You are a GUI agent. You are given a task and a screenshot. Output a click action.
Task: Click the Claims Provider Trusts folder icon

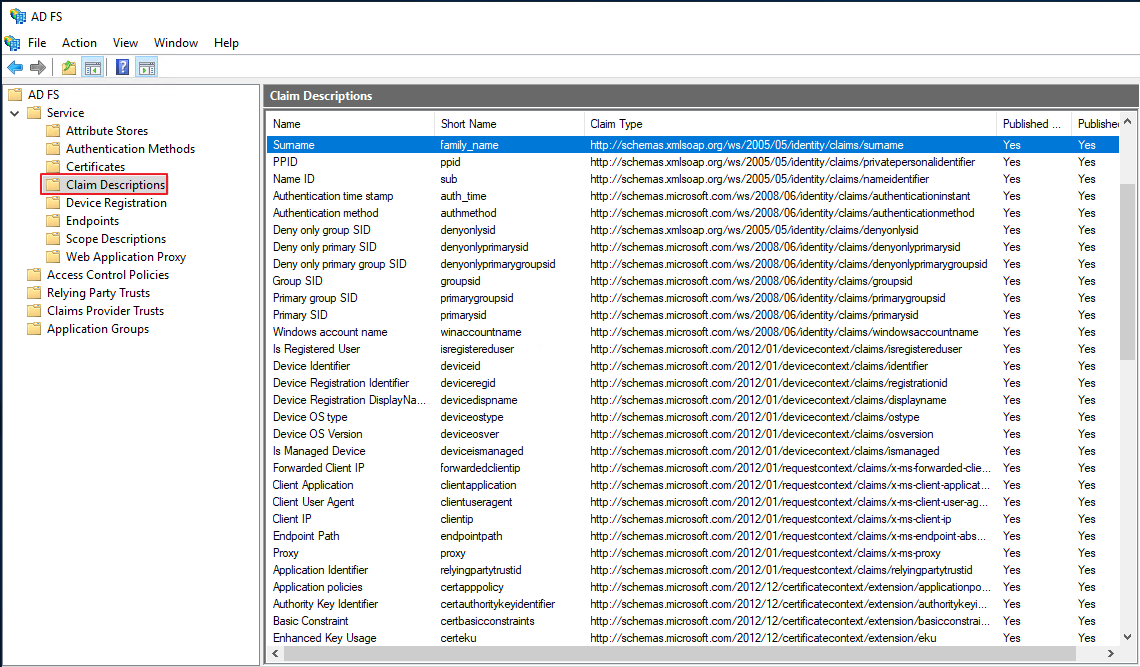click(x=34, y=311)
